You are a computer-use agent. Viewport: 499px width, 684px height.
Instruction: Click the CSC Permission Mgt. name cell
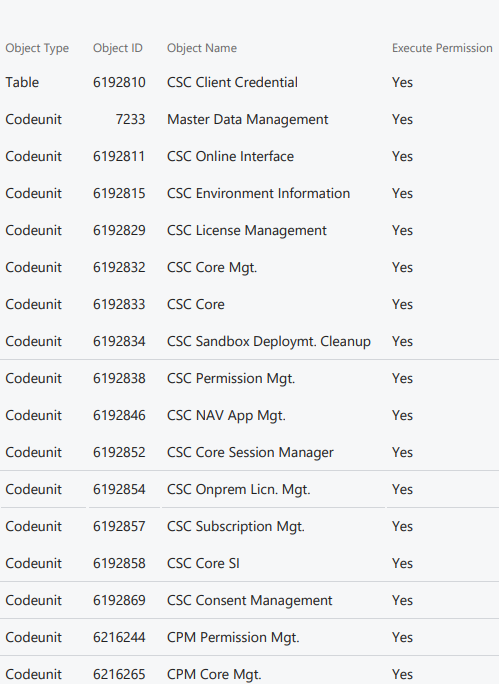(231, 379)
